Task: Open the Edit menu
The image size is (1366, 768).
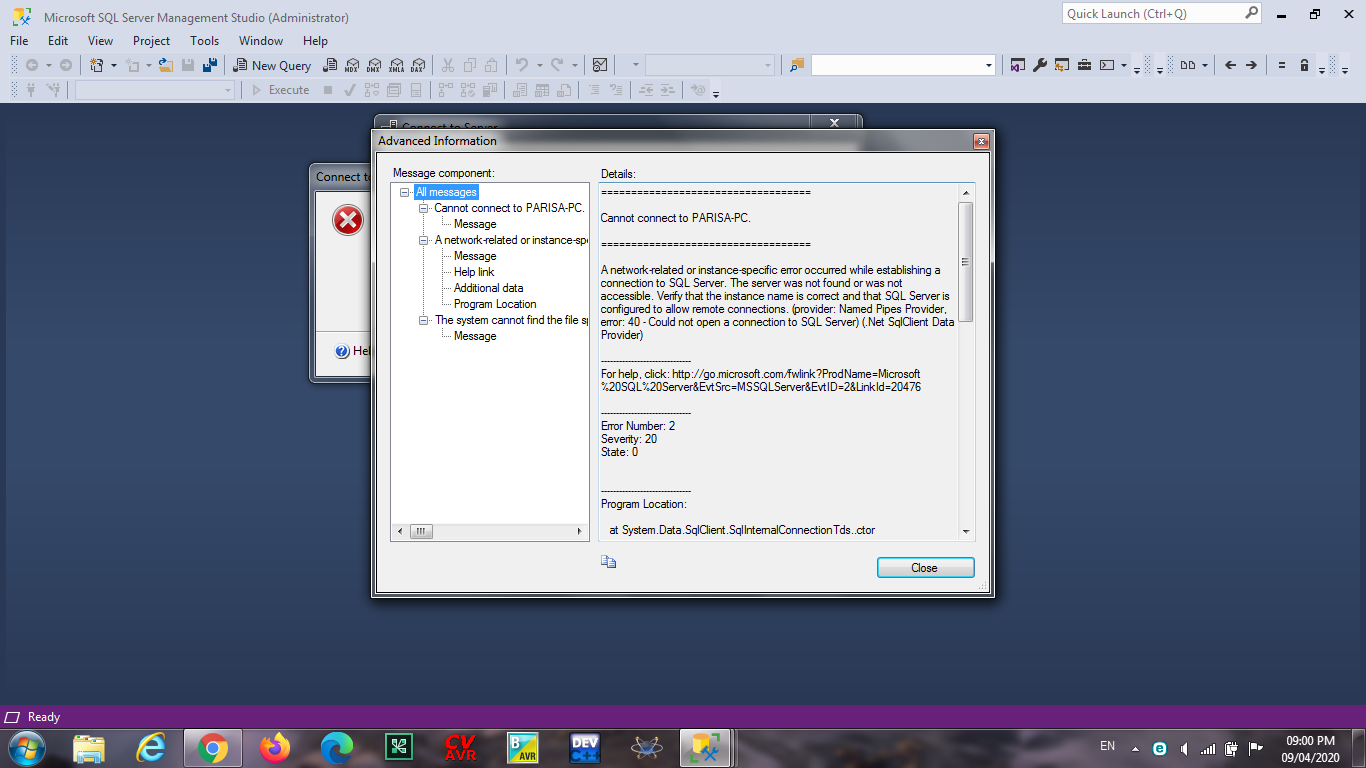Action: 58,41
